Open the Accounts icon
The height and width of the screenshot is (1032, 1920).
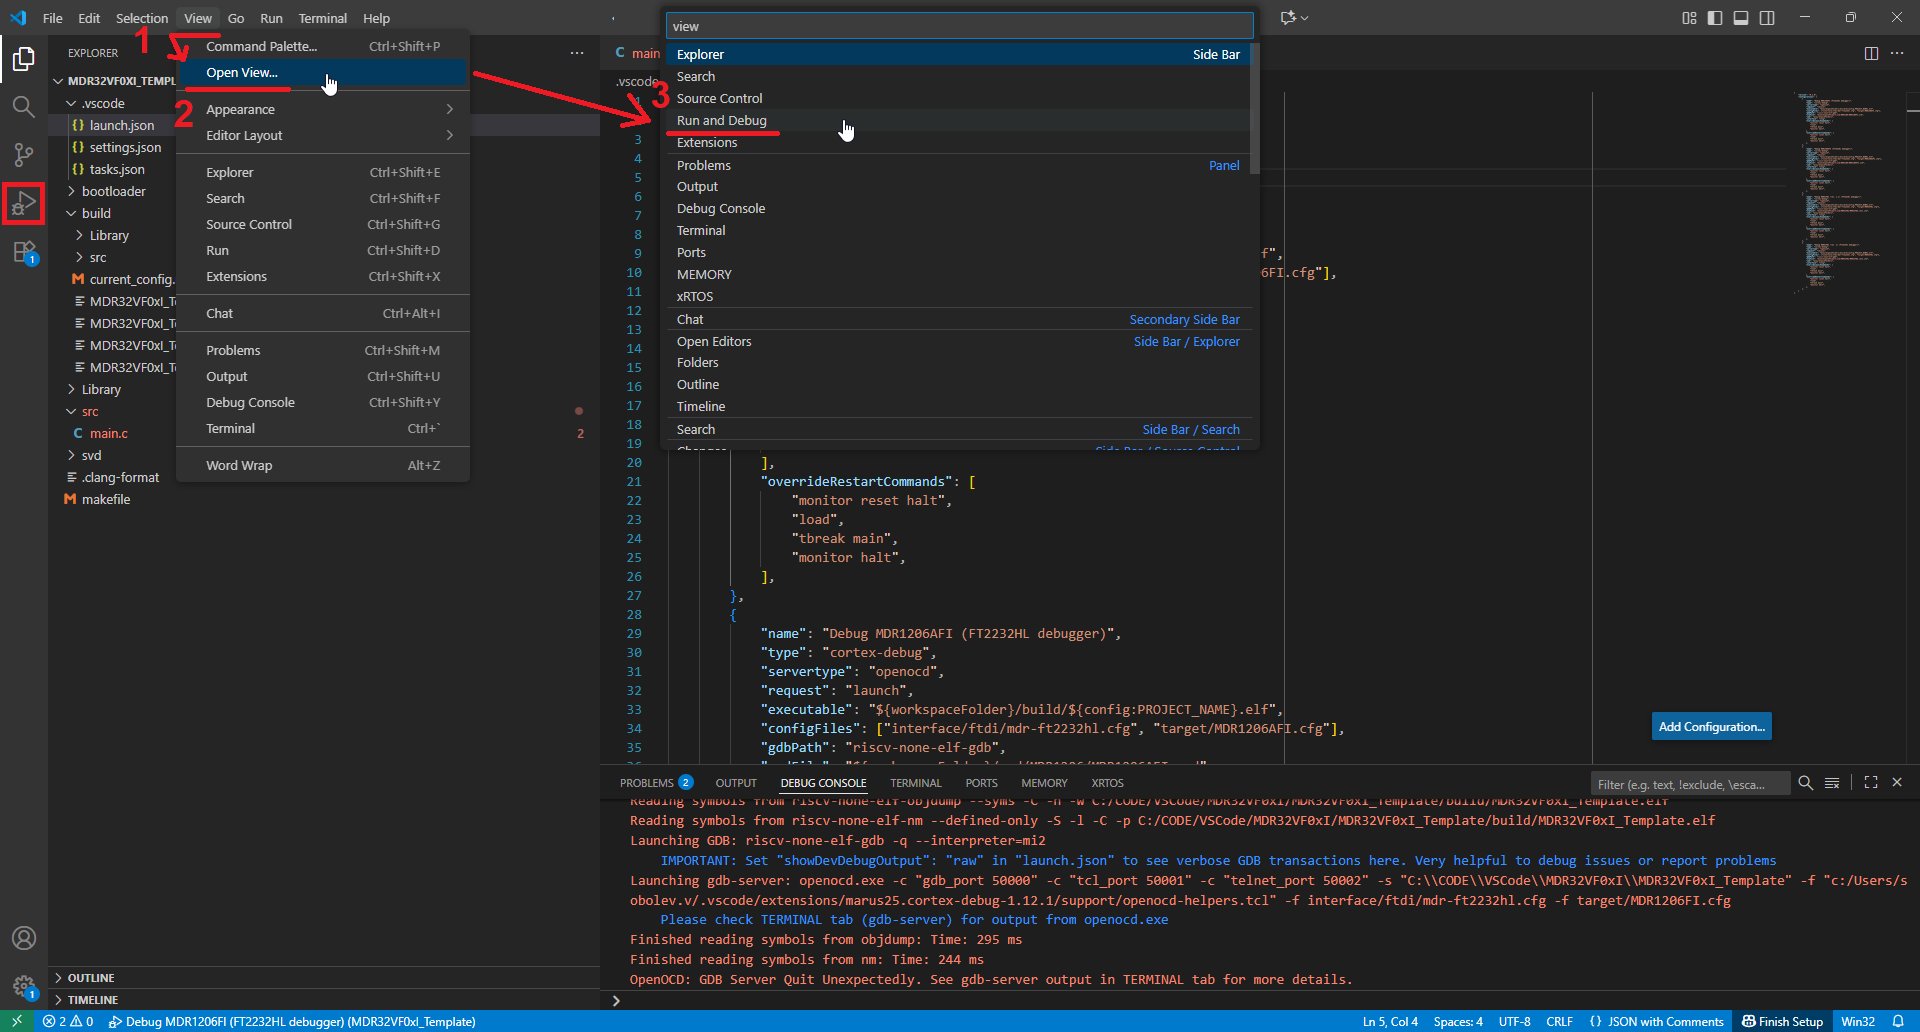tap(24, 938)
